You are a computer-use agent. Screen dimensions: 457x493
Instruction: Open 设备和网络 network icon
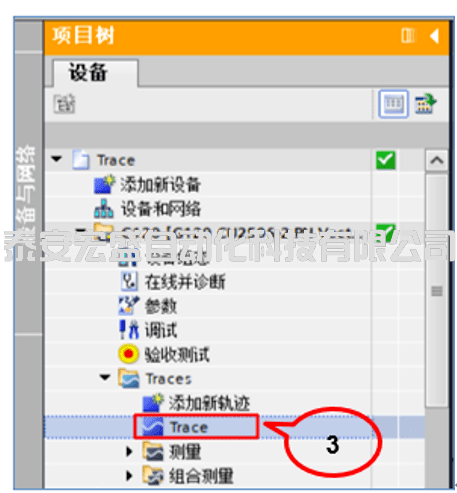pos(104,209)
